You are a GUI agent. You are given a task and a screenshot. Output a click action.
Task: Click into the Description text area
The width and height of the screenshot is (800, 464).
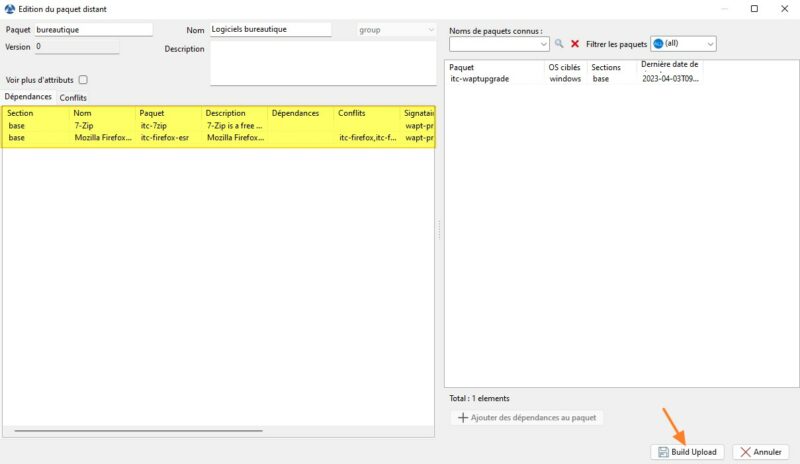[x=322, y=63]
